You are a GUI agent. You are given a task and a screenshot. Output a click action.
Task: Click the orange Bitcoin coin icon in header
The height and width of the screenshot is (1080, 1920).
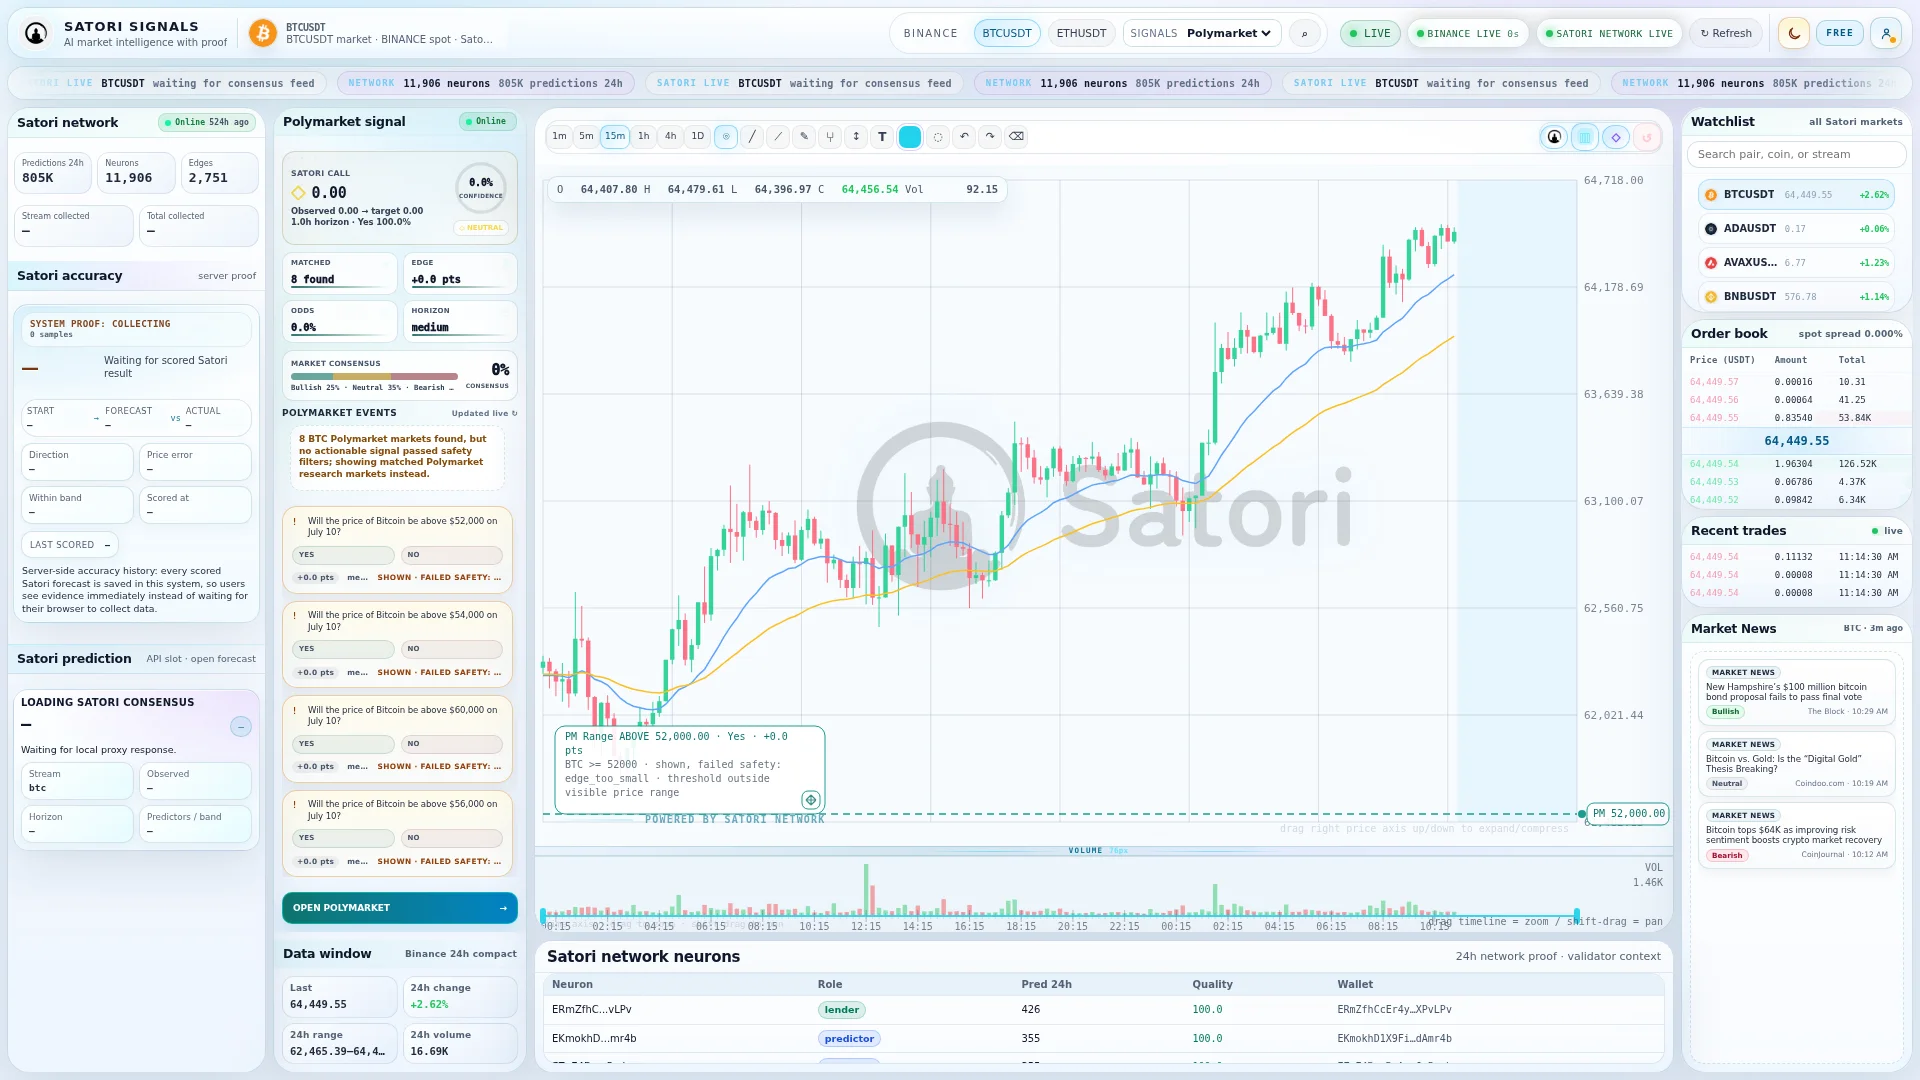(x=263, y=34)
